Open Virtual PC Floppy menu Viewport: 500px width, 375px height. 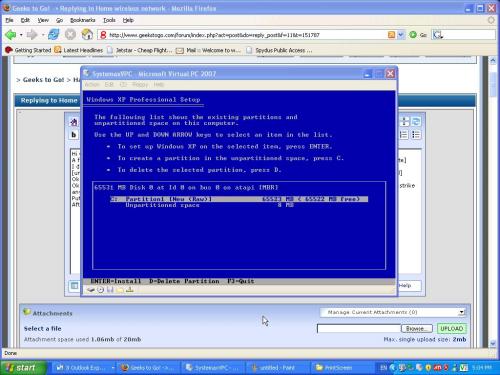pos(140,85)
